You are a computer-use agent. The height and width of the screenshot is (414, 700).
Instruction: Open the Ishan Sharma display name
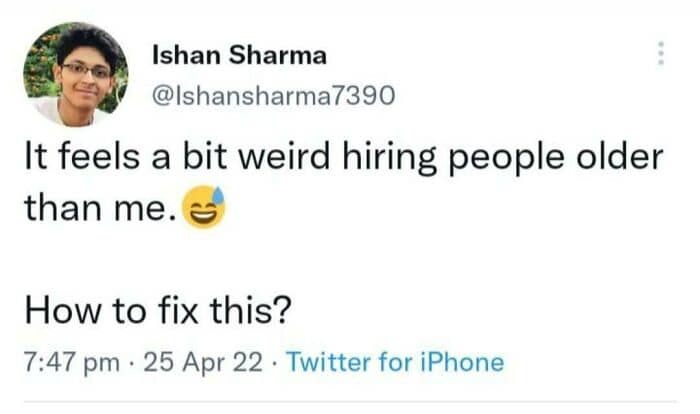click(239, 56)
